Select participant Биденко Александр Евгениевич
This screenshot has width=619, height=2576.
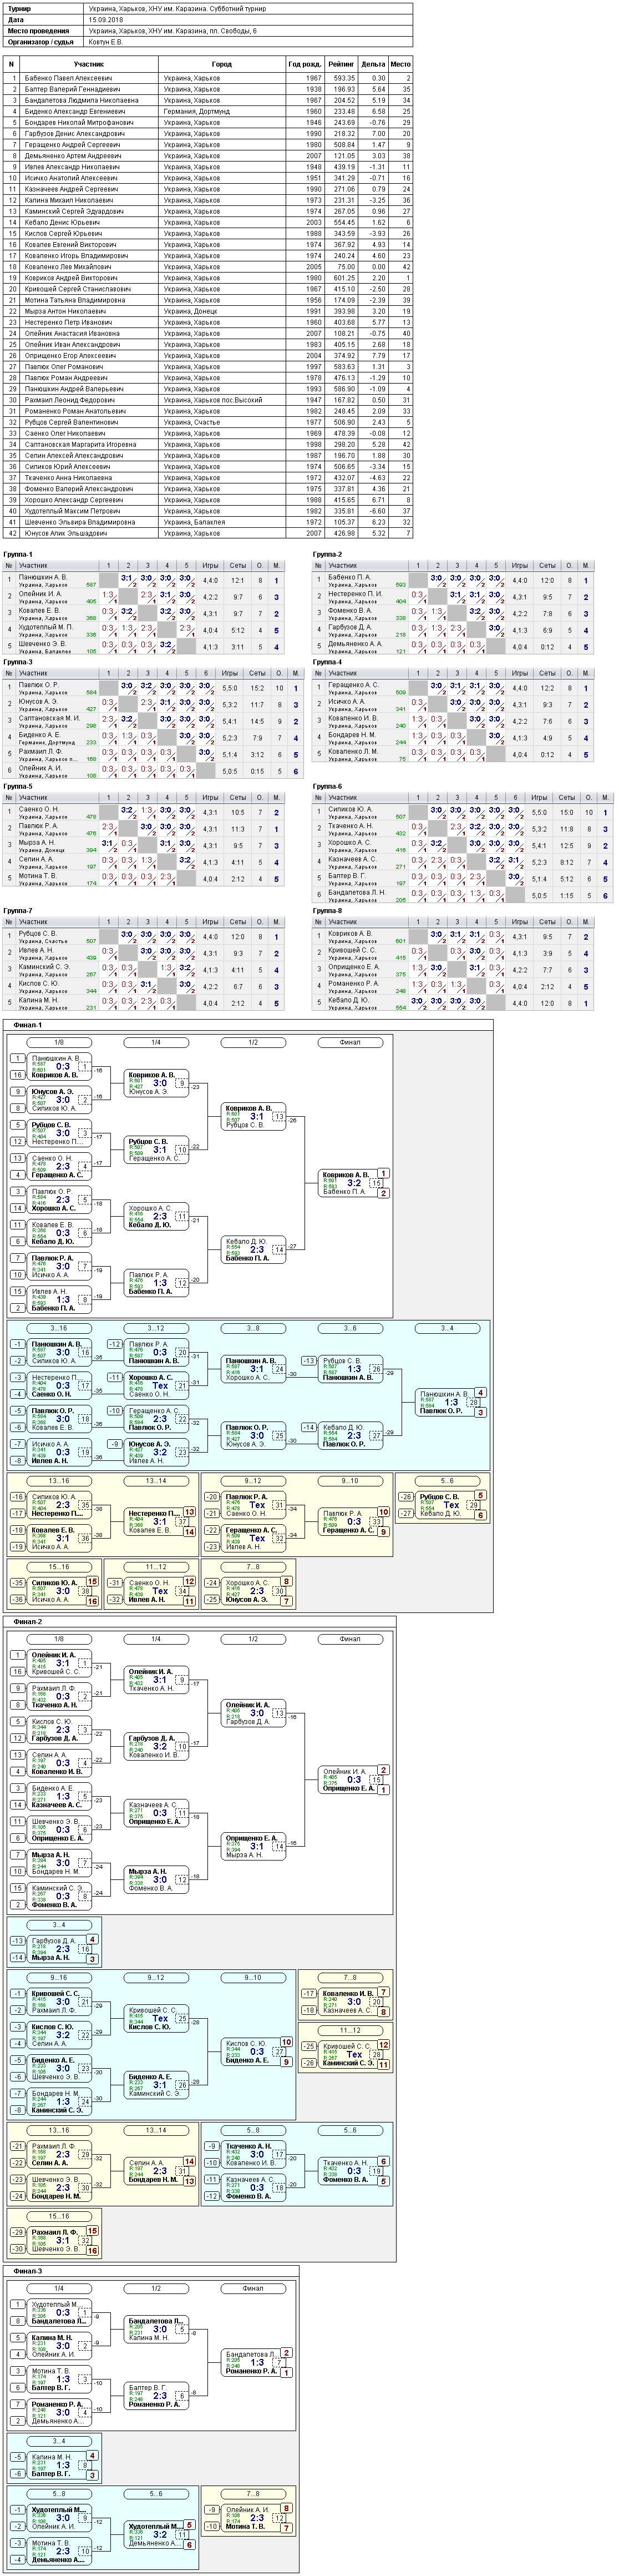(75, 111)
